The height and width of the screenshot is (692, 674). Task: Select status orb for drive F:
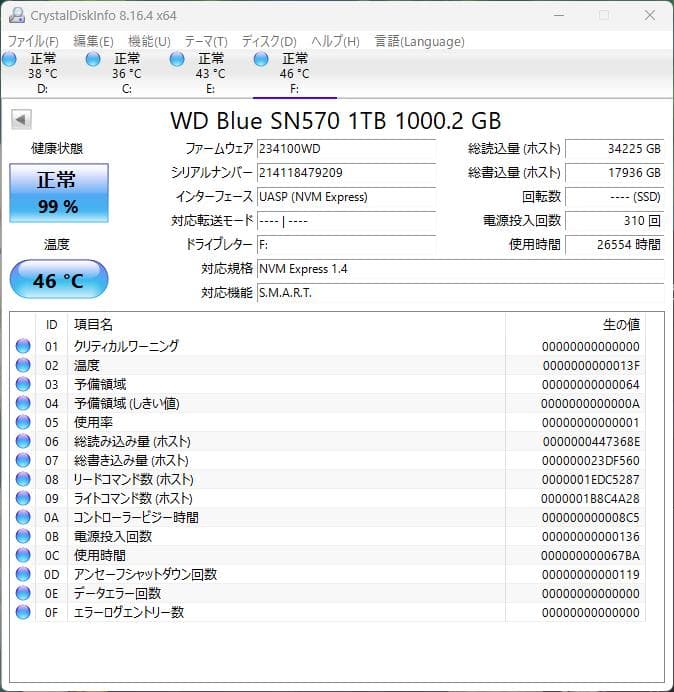click(261, 59)
